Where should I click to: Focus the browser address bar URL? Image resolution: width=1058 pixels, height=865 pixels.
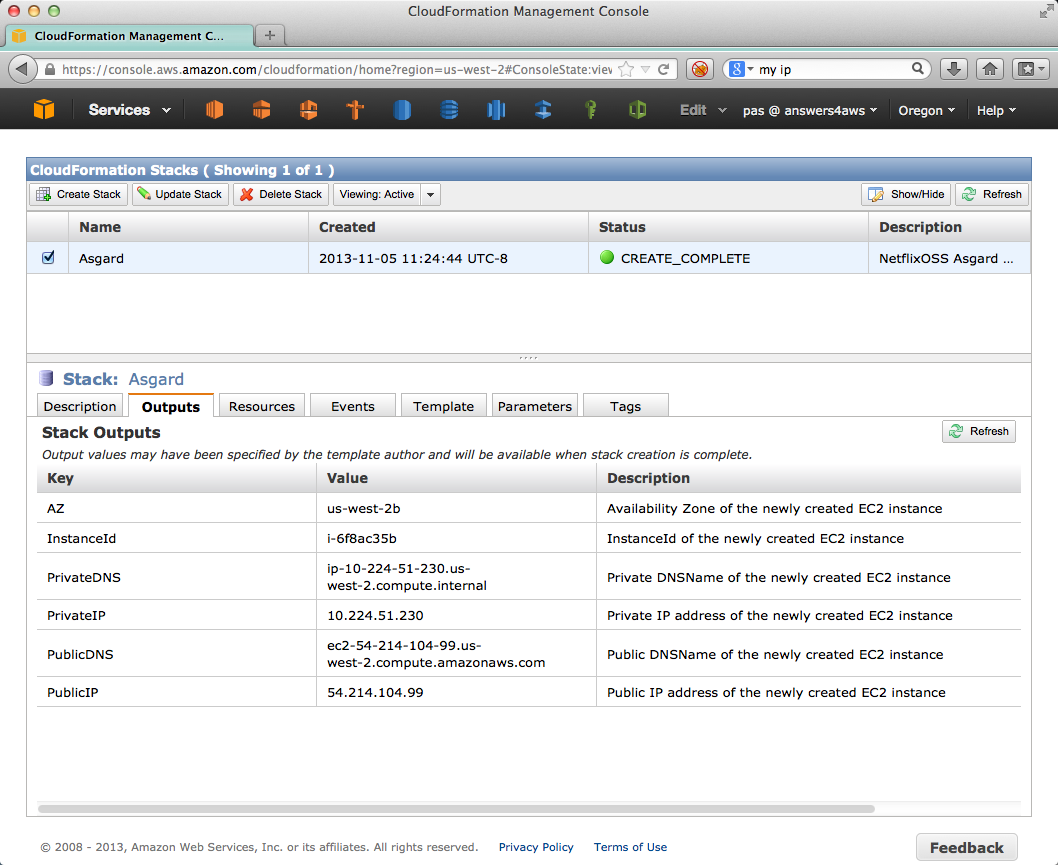pos(337,69)
